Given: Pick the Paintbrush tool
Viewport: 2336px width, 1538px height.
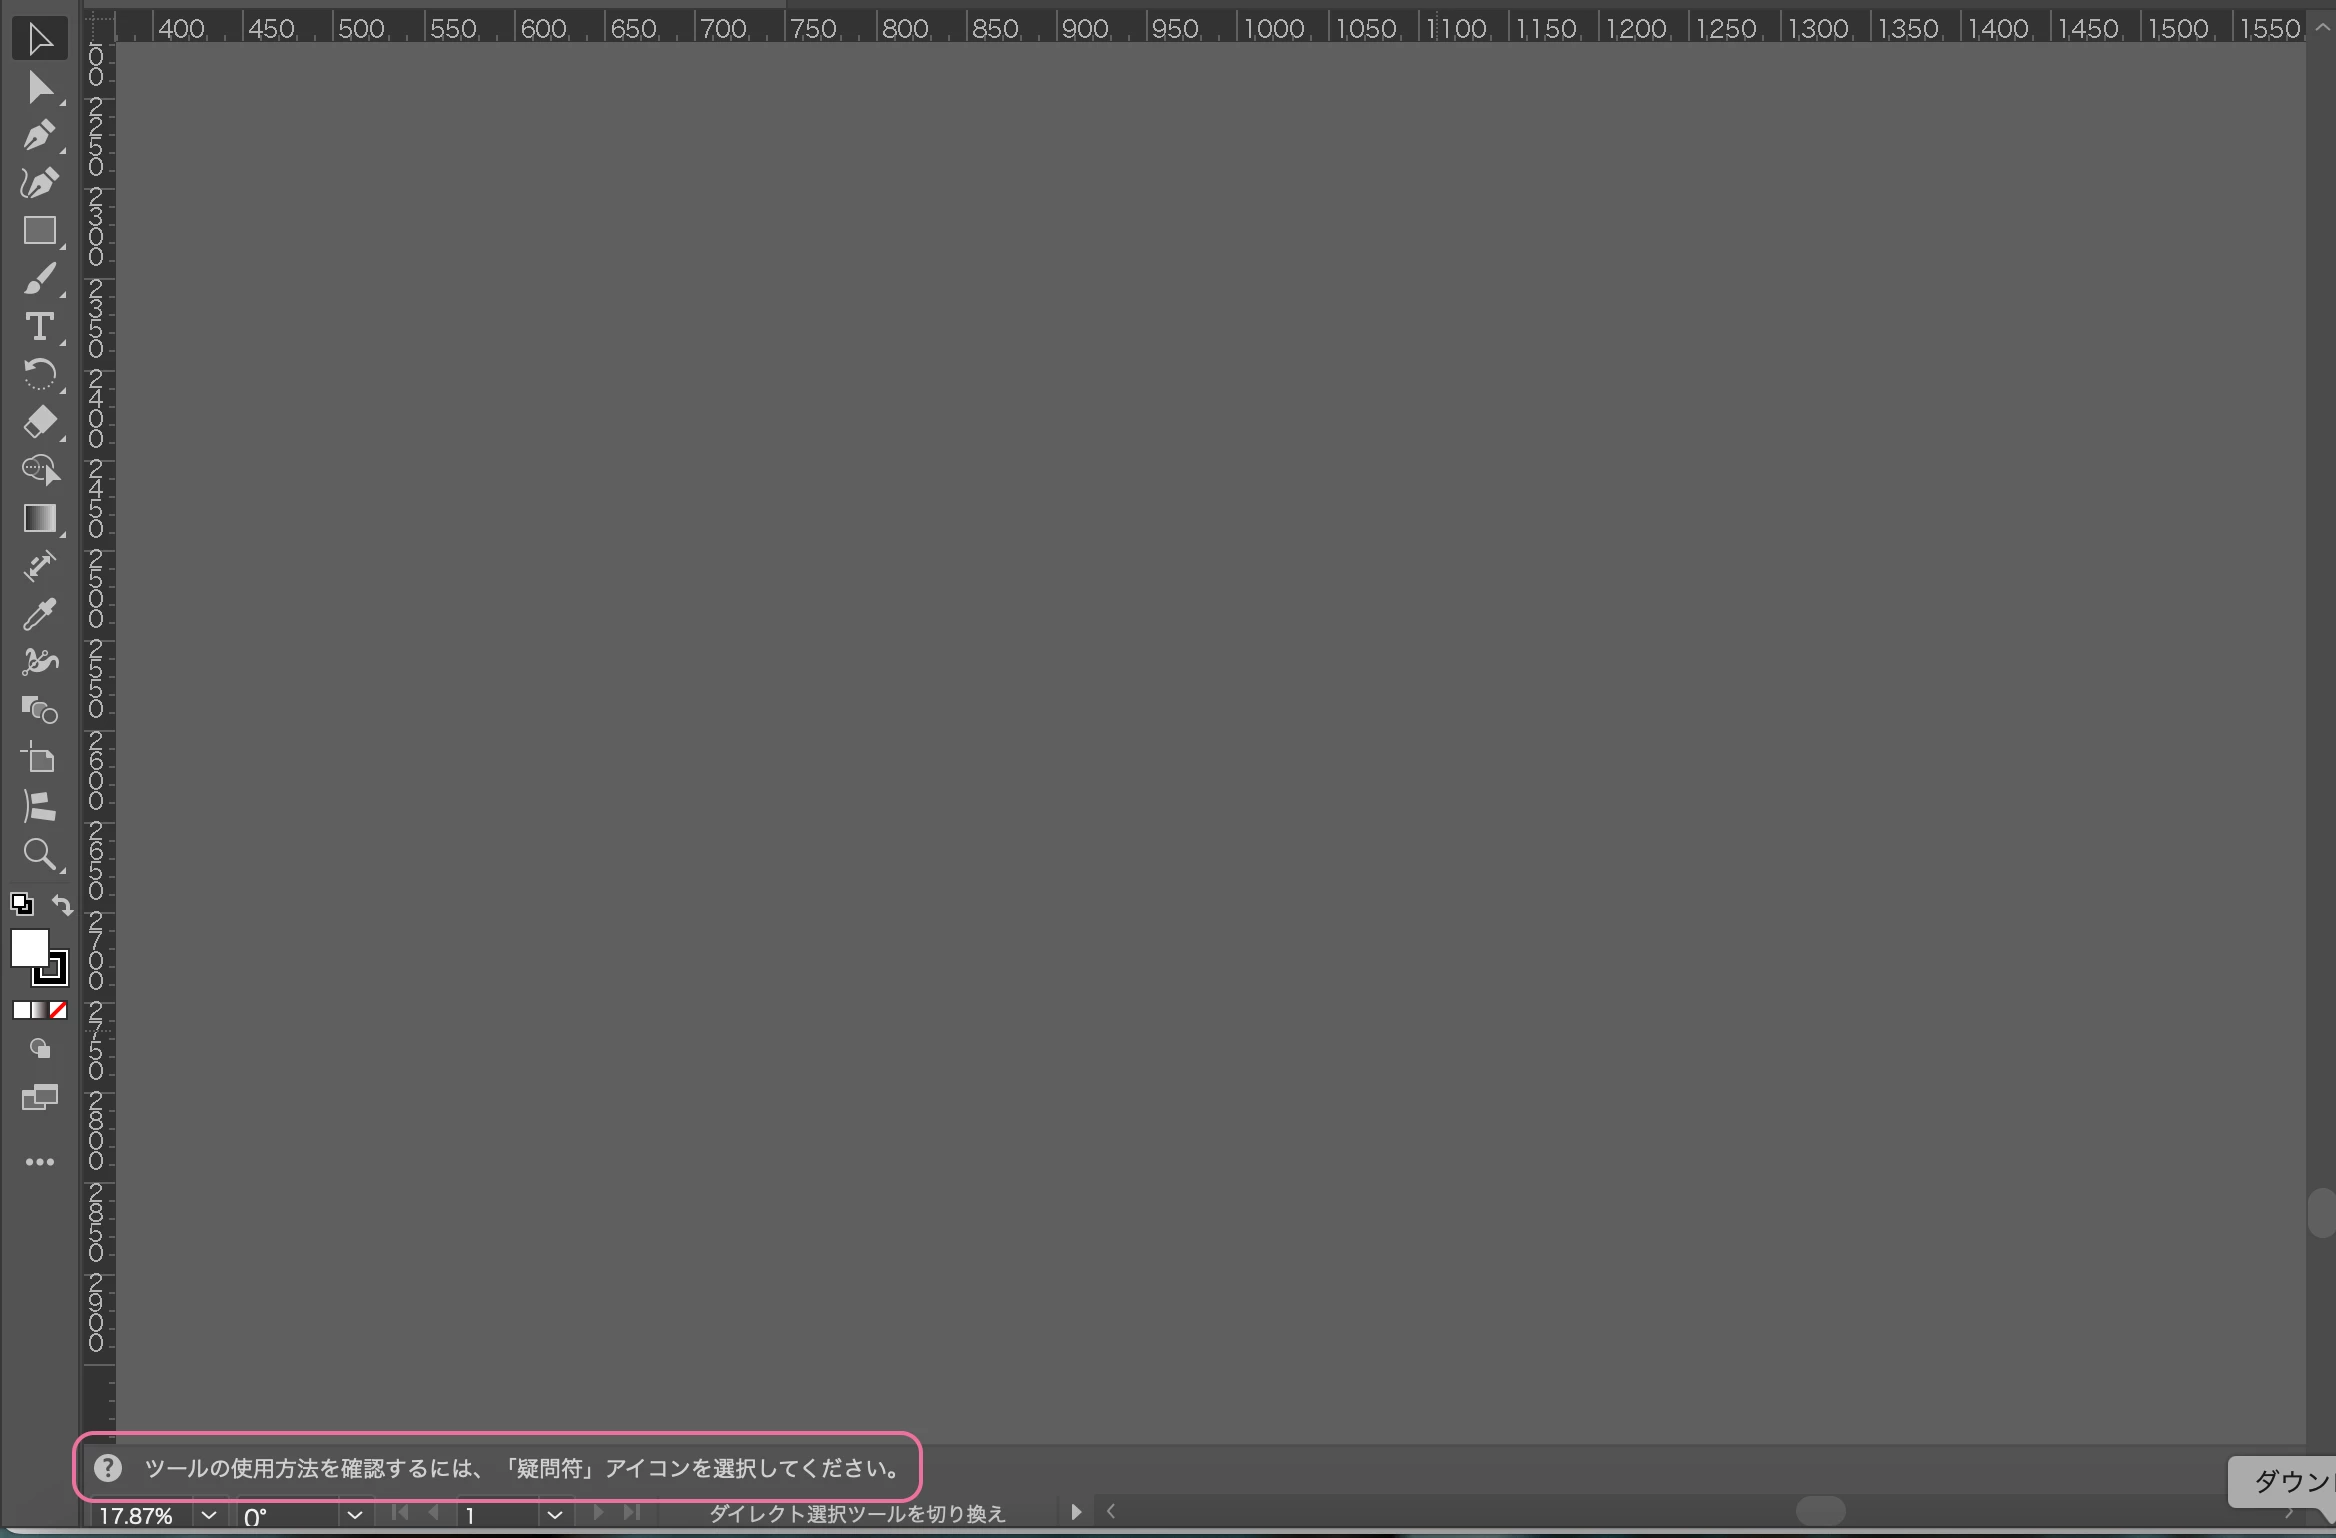Looking at the screenshot, I should (40, 279).
